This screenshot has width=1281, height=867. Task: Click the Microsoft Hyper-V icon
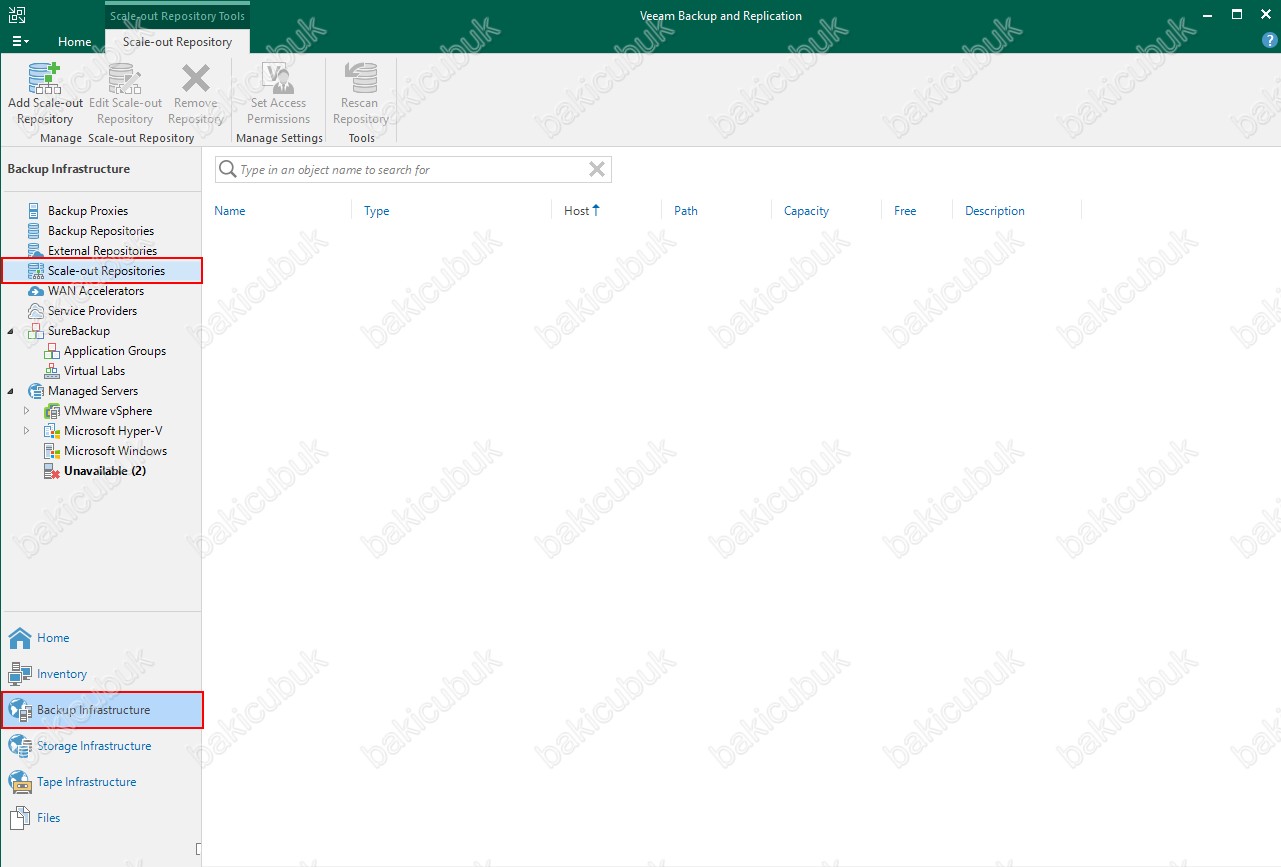[52, 431]
